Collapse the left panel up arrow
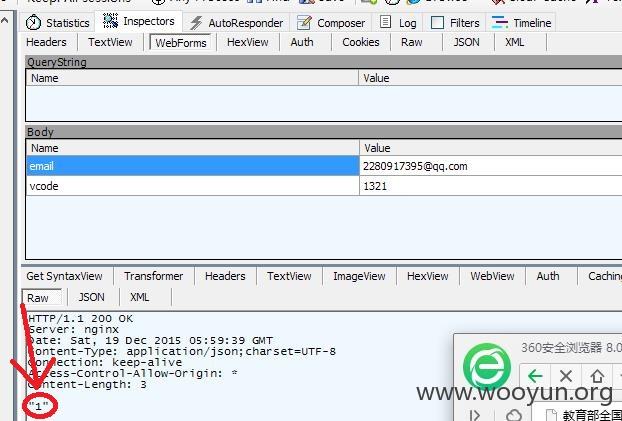 (x=5, y=20)
